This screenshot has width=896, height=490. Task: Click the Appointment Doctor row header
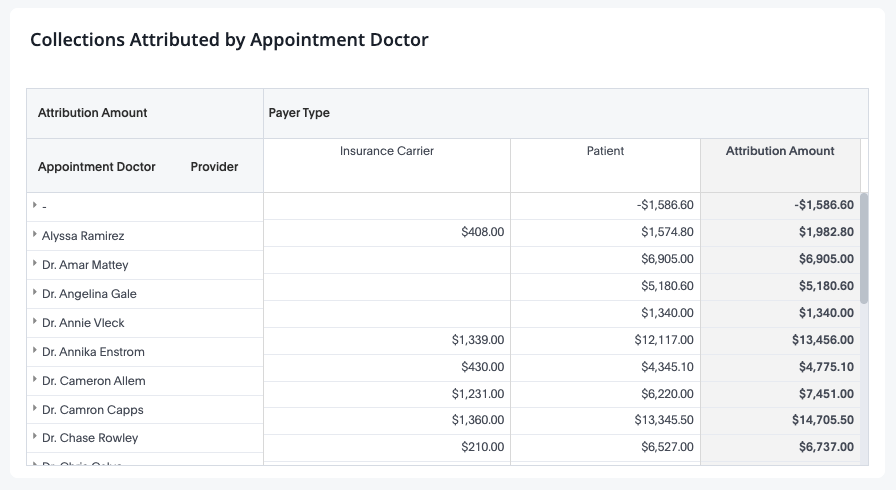click(x=97, y=167)
